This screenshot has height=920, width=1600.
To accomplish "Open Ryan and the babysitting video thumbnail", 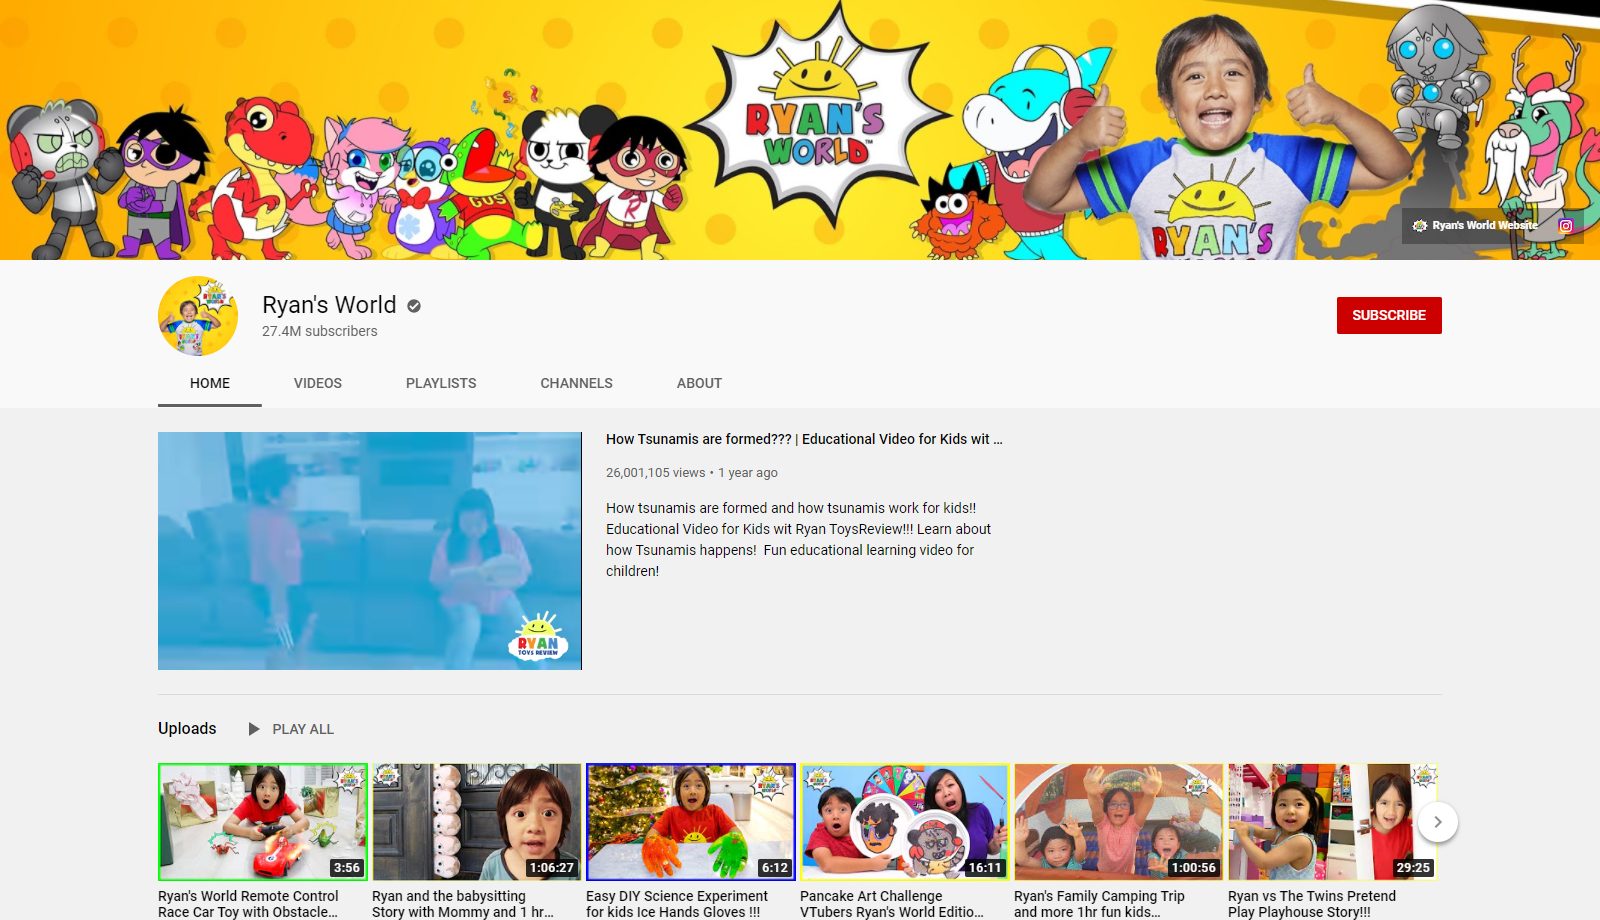I will point(476,822).
